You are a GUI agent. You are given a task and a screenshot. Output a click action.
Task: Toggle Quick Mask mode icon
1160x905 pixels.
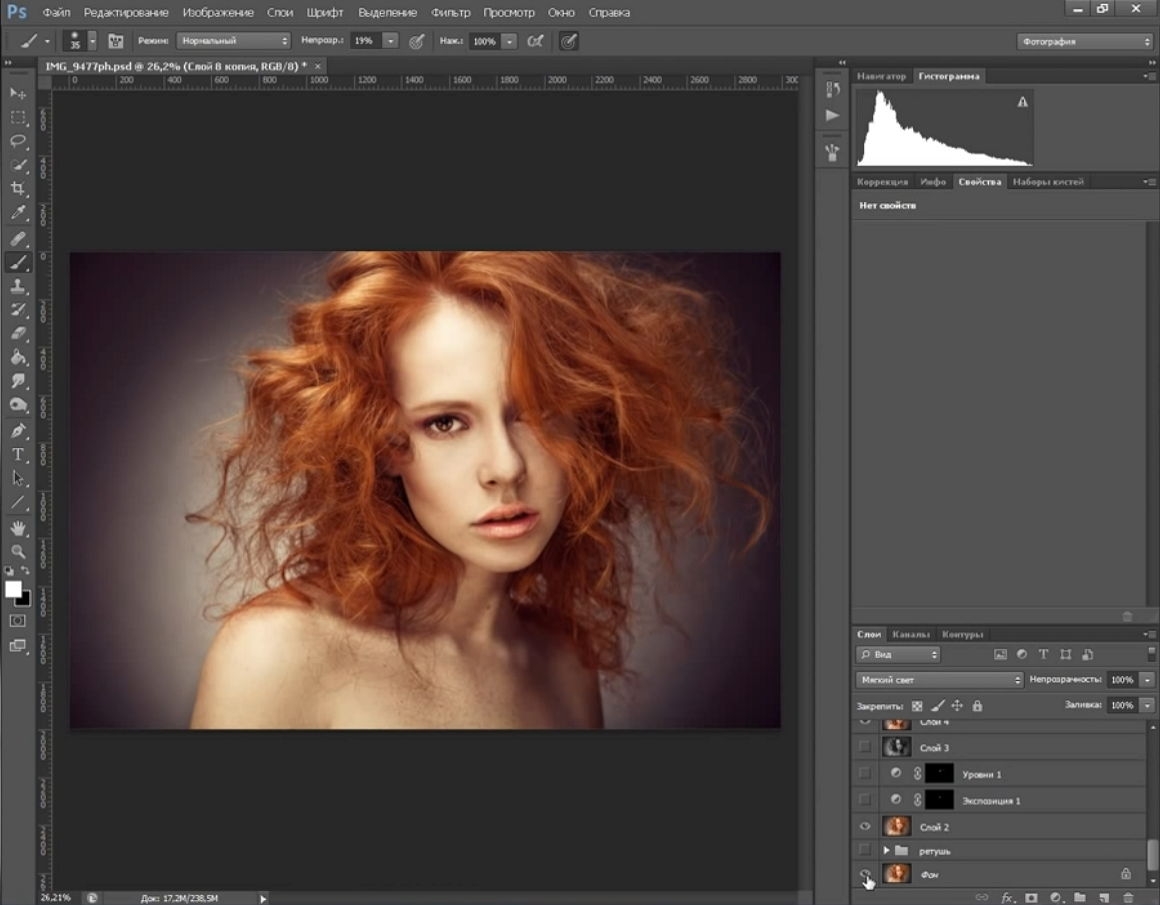18,621
